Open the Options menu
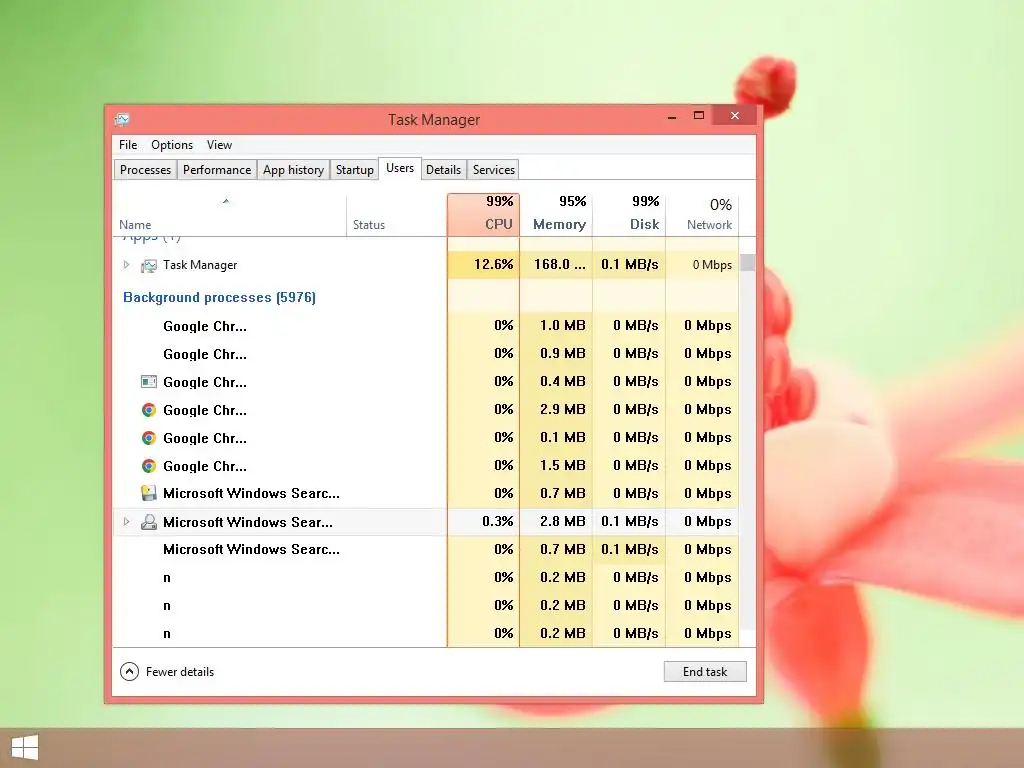This screenshot has height=768, width=1024. point(172,145)
